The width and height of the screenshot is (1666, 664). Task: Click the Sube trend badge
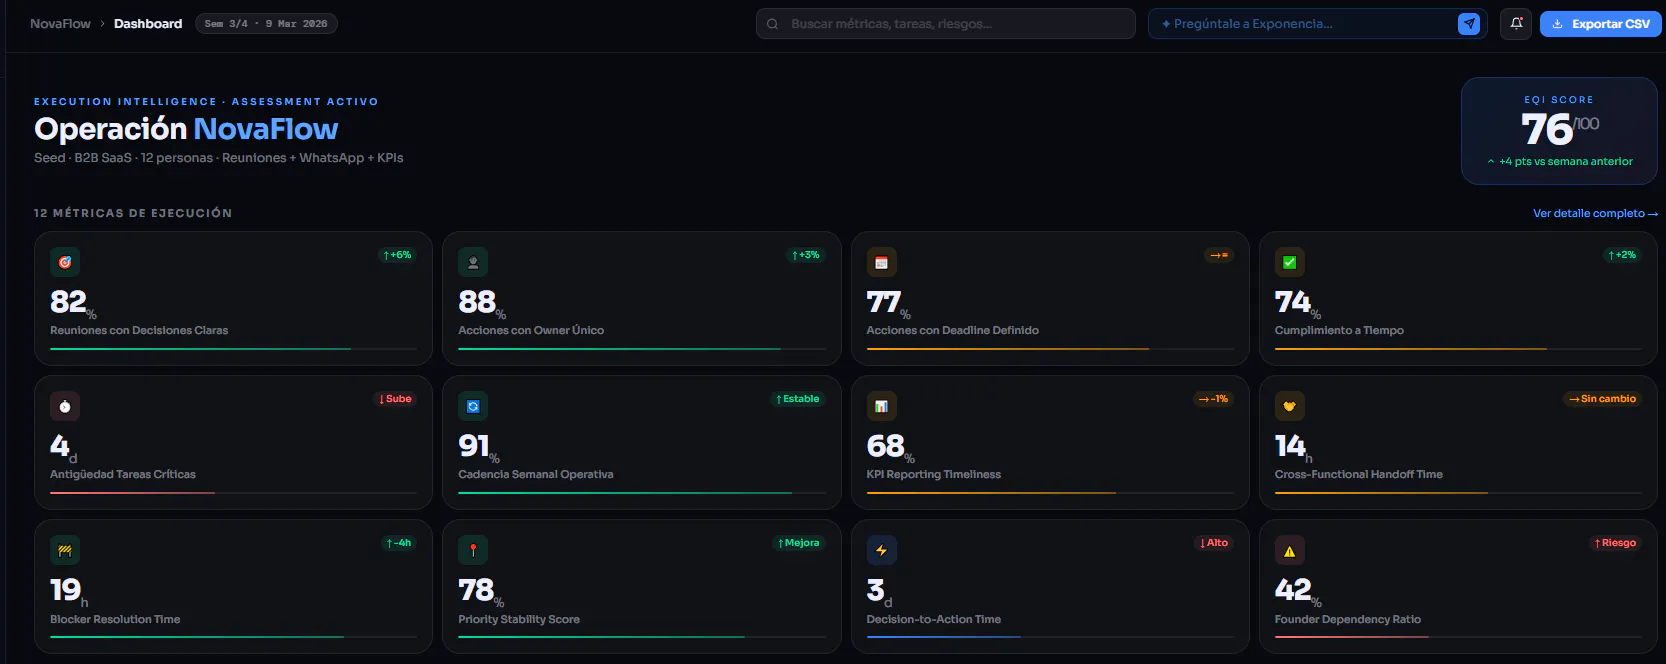[x=395, y=399]
